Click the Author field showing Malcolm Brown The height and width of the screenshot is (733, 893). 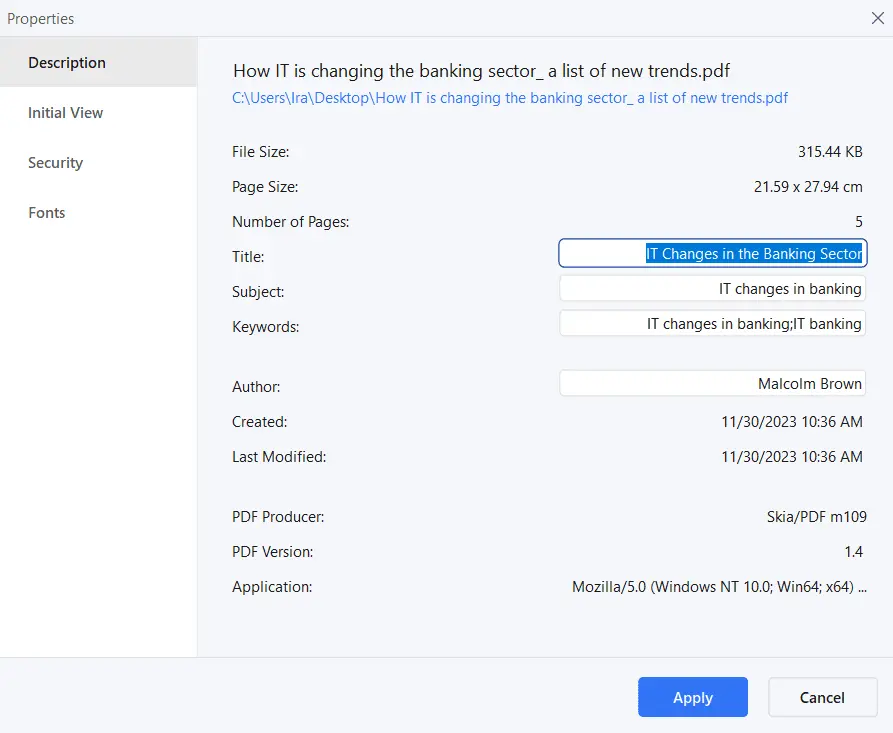click(x=711, y=383)
